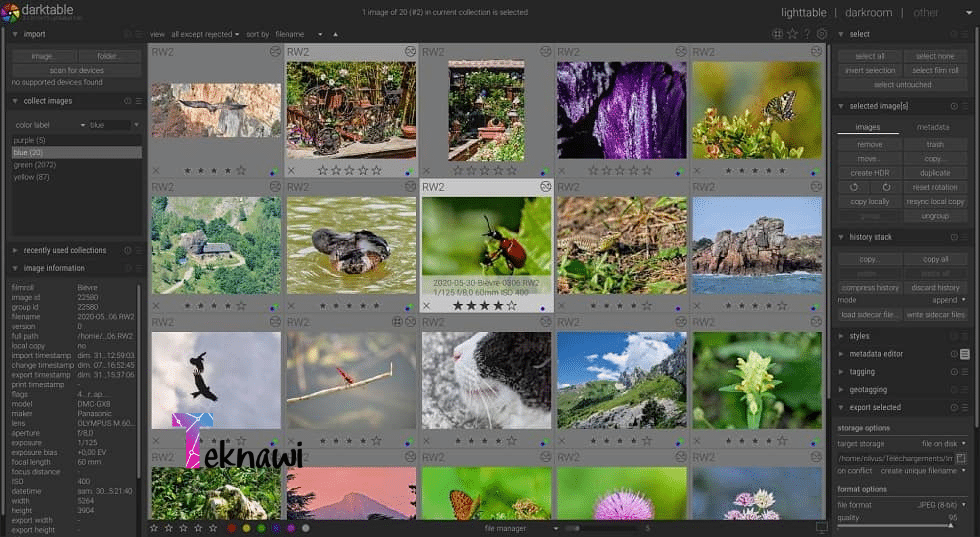Open the sort by filename dropdown
This screenshot has height=537, width=980.
299,34
